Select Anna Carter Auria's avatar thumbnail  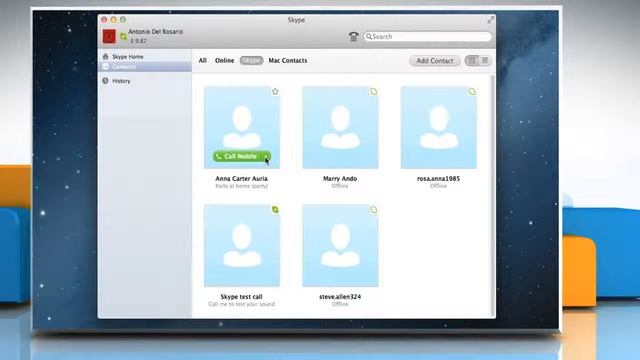[242, 127]
